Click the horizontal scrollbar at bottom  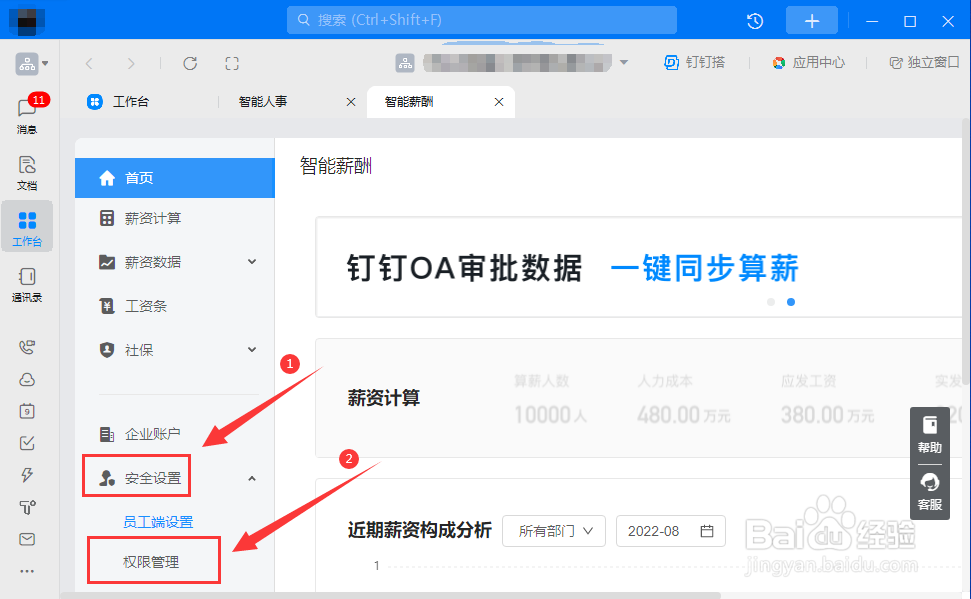click(390, 595)
